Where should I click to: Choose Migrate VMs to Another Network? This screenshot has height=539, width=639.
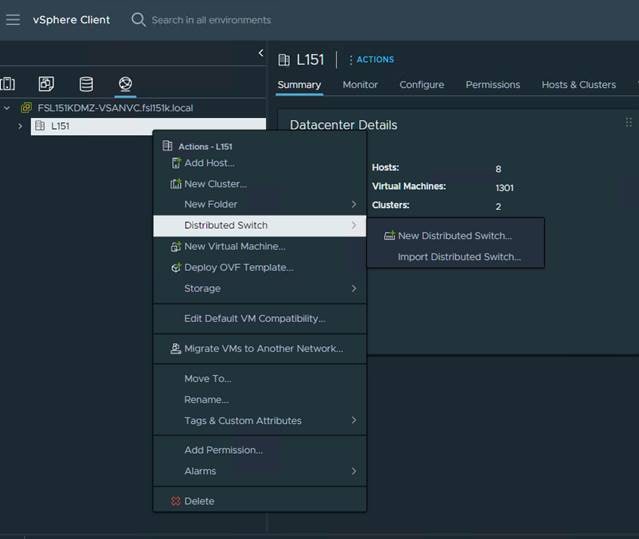(260, 349)
